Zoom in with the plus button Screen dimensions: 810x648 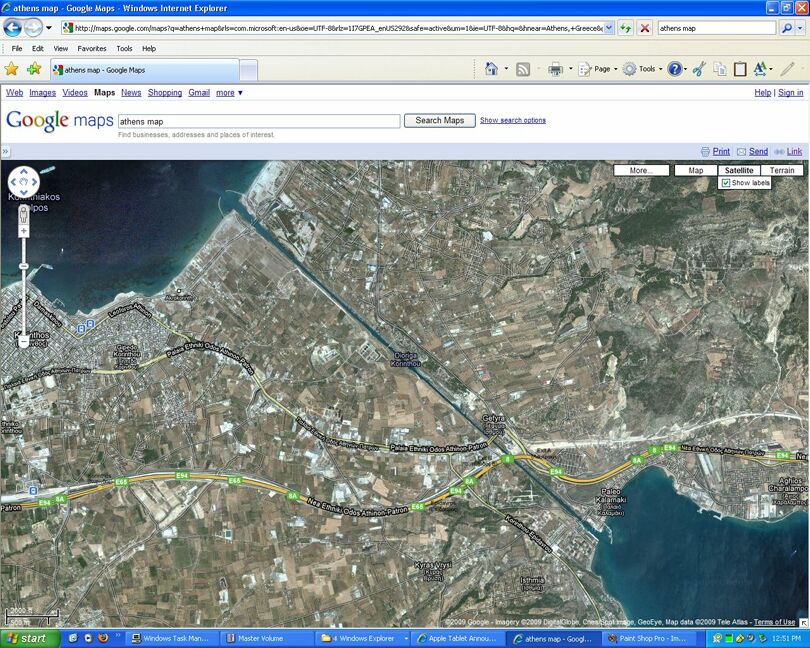point(23,231)
